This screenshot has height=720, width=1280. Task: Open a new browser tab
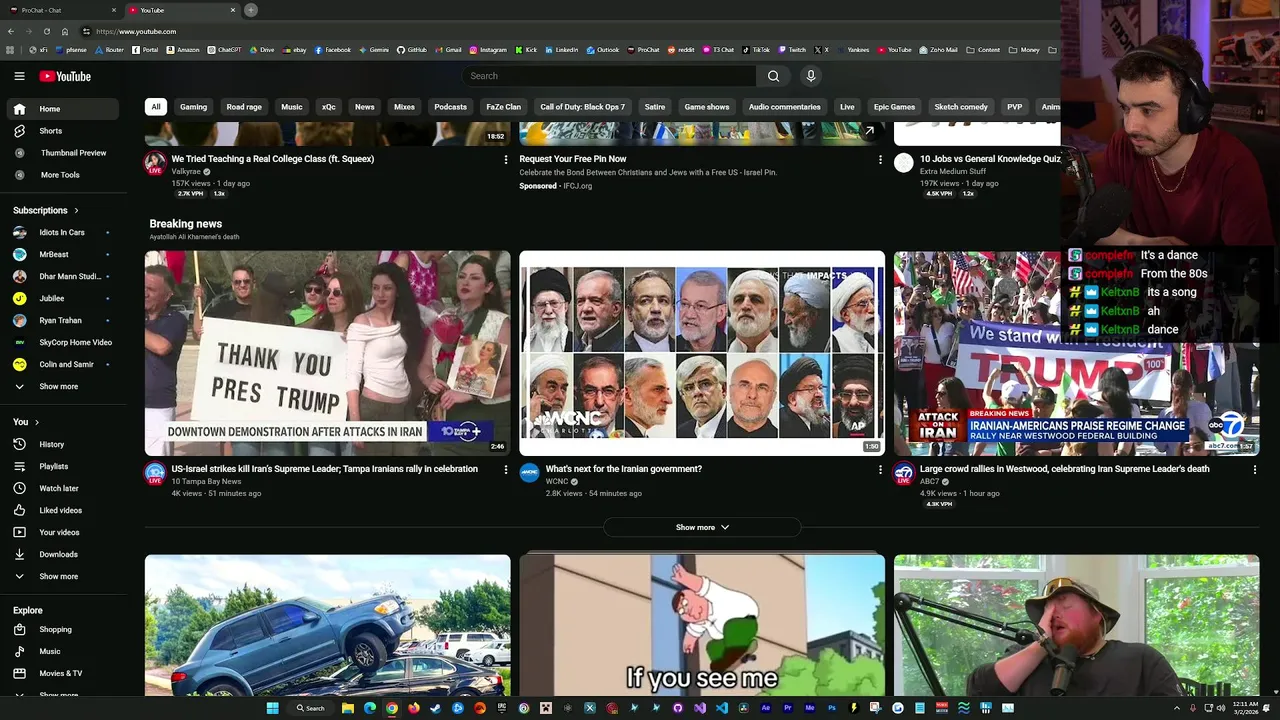click(x=251, y=10)
